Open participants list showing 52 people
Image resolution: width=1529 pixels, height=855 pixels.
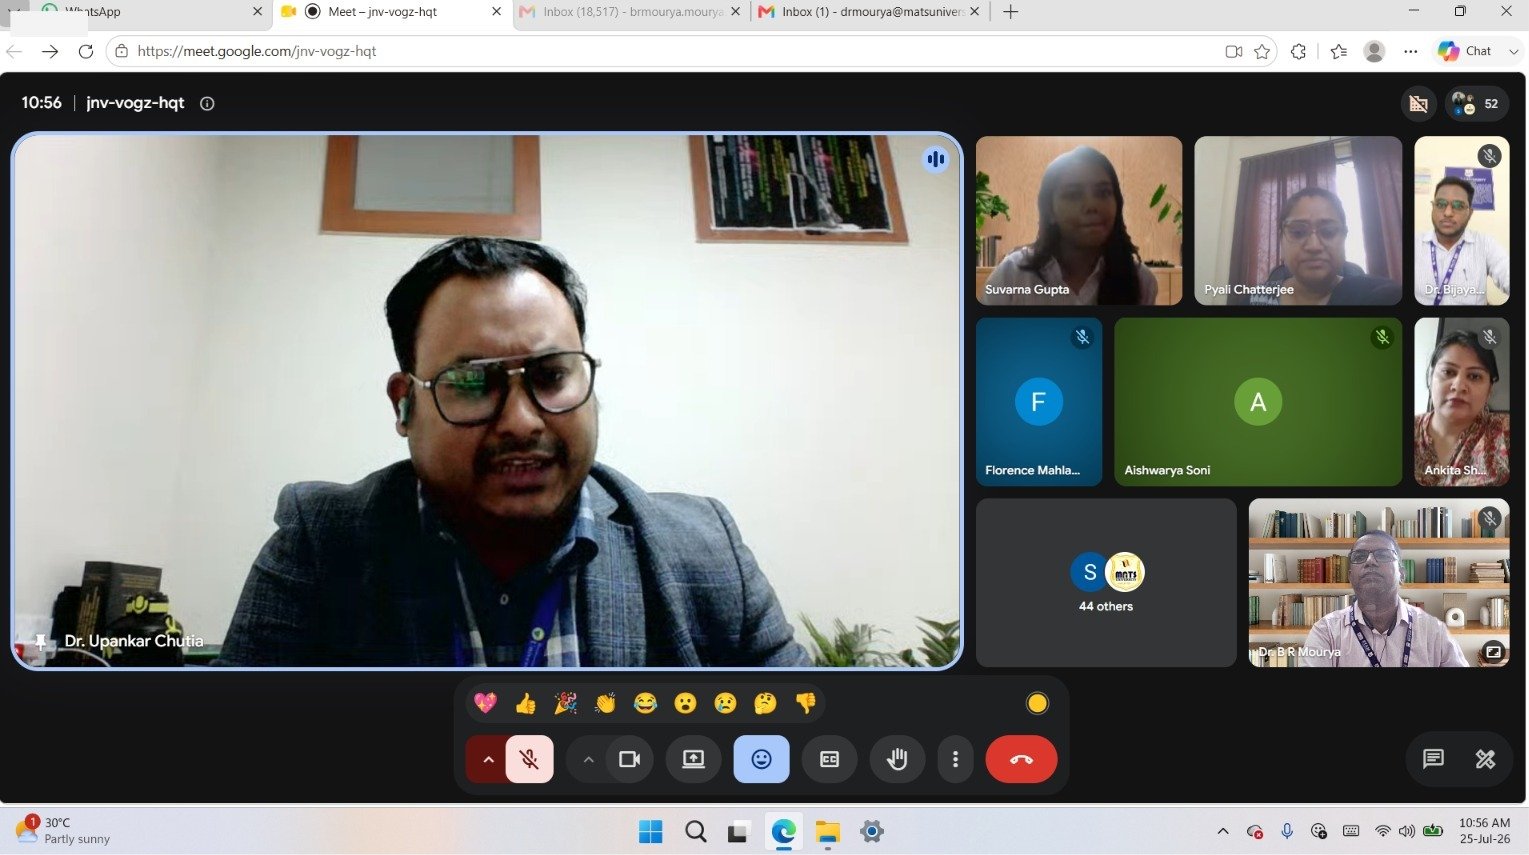pyautogui.click(x=1477, y=103)
